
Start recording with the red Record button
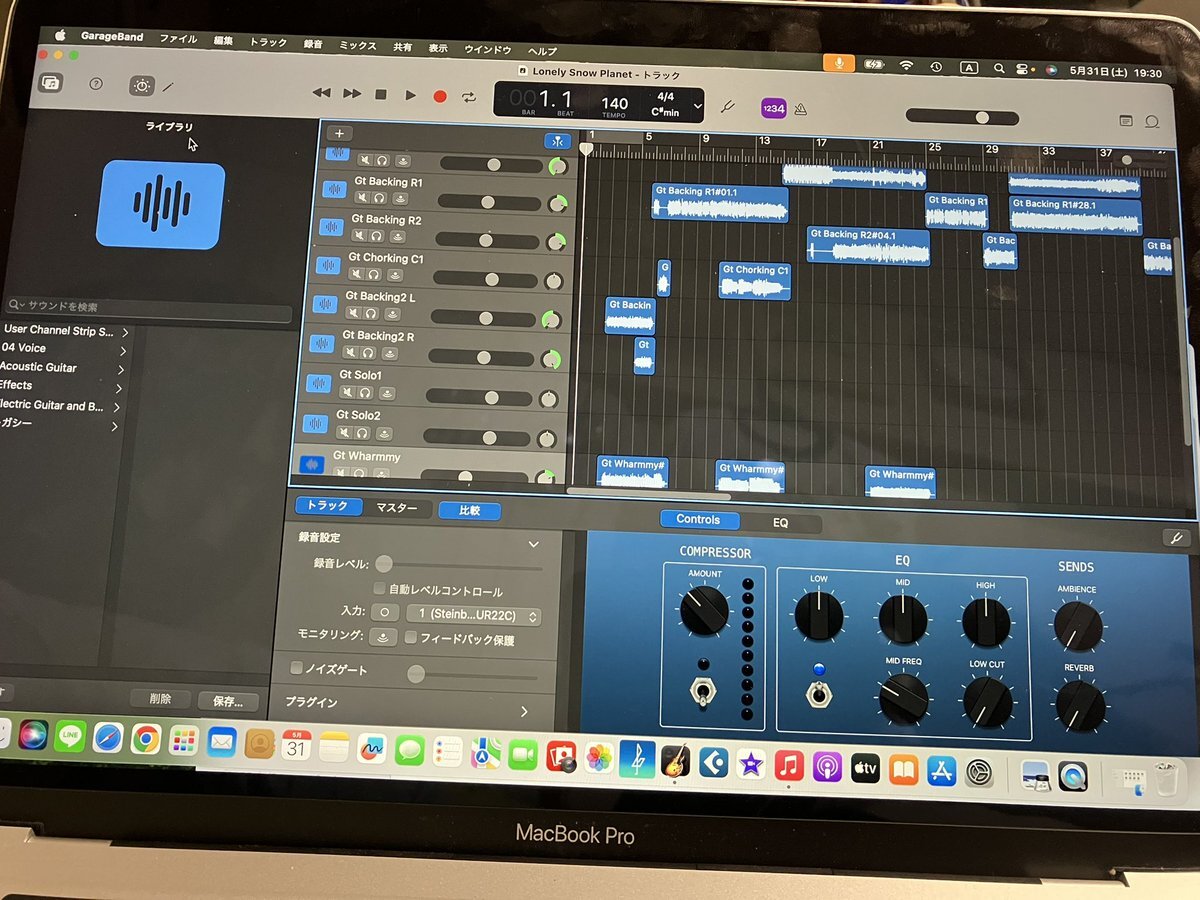click(x=439, y=97)
